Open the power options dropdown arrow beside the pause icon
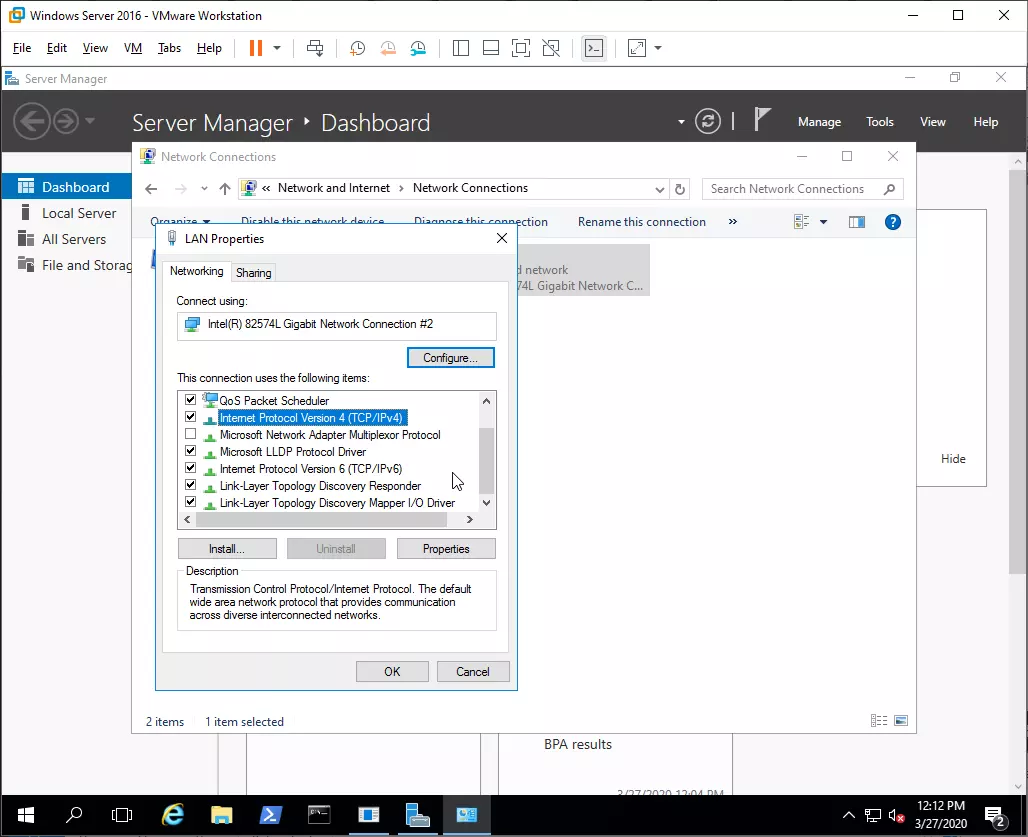The height and width of the screenshot is (837, 1028). [x=277, y=48]
